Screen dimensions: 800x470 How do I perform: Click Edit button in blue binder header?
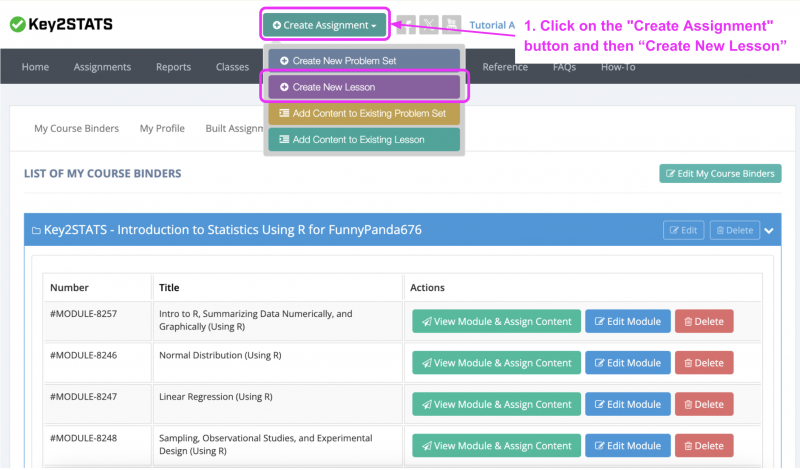point(683,230)
